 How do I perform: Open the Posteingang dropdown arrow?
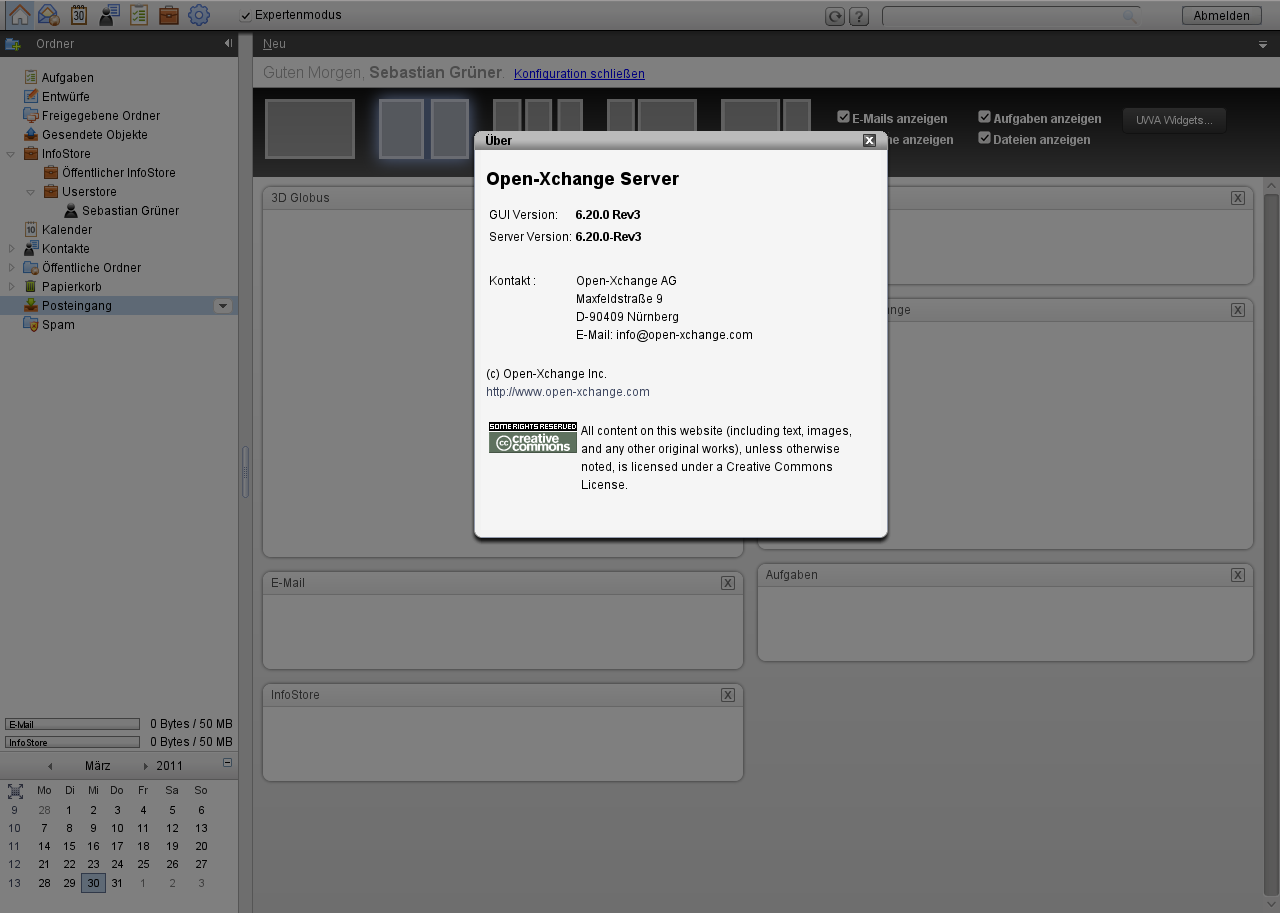pos(223,305)
